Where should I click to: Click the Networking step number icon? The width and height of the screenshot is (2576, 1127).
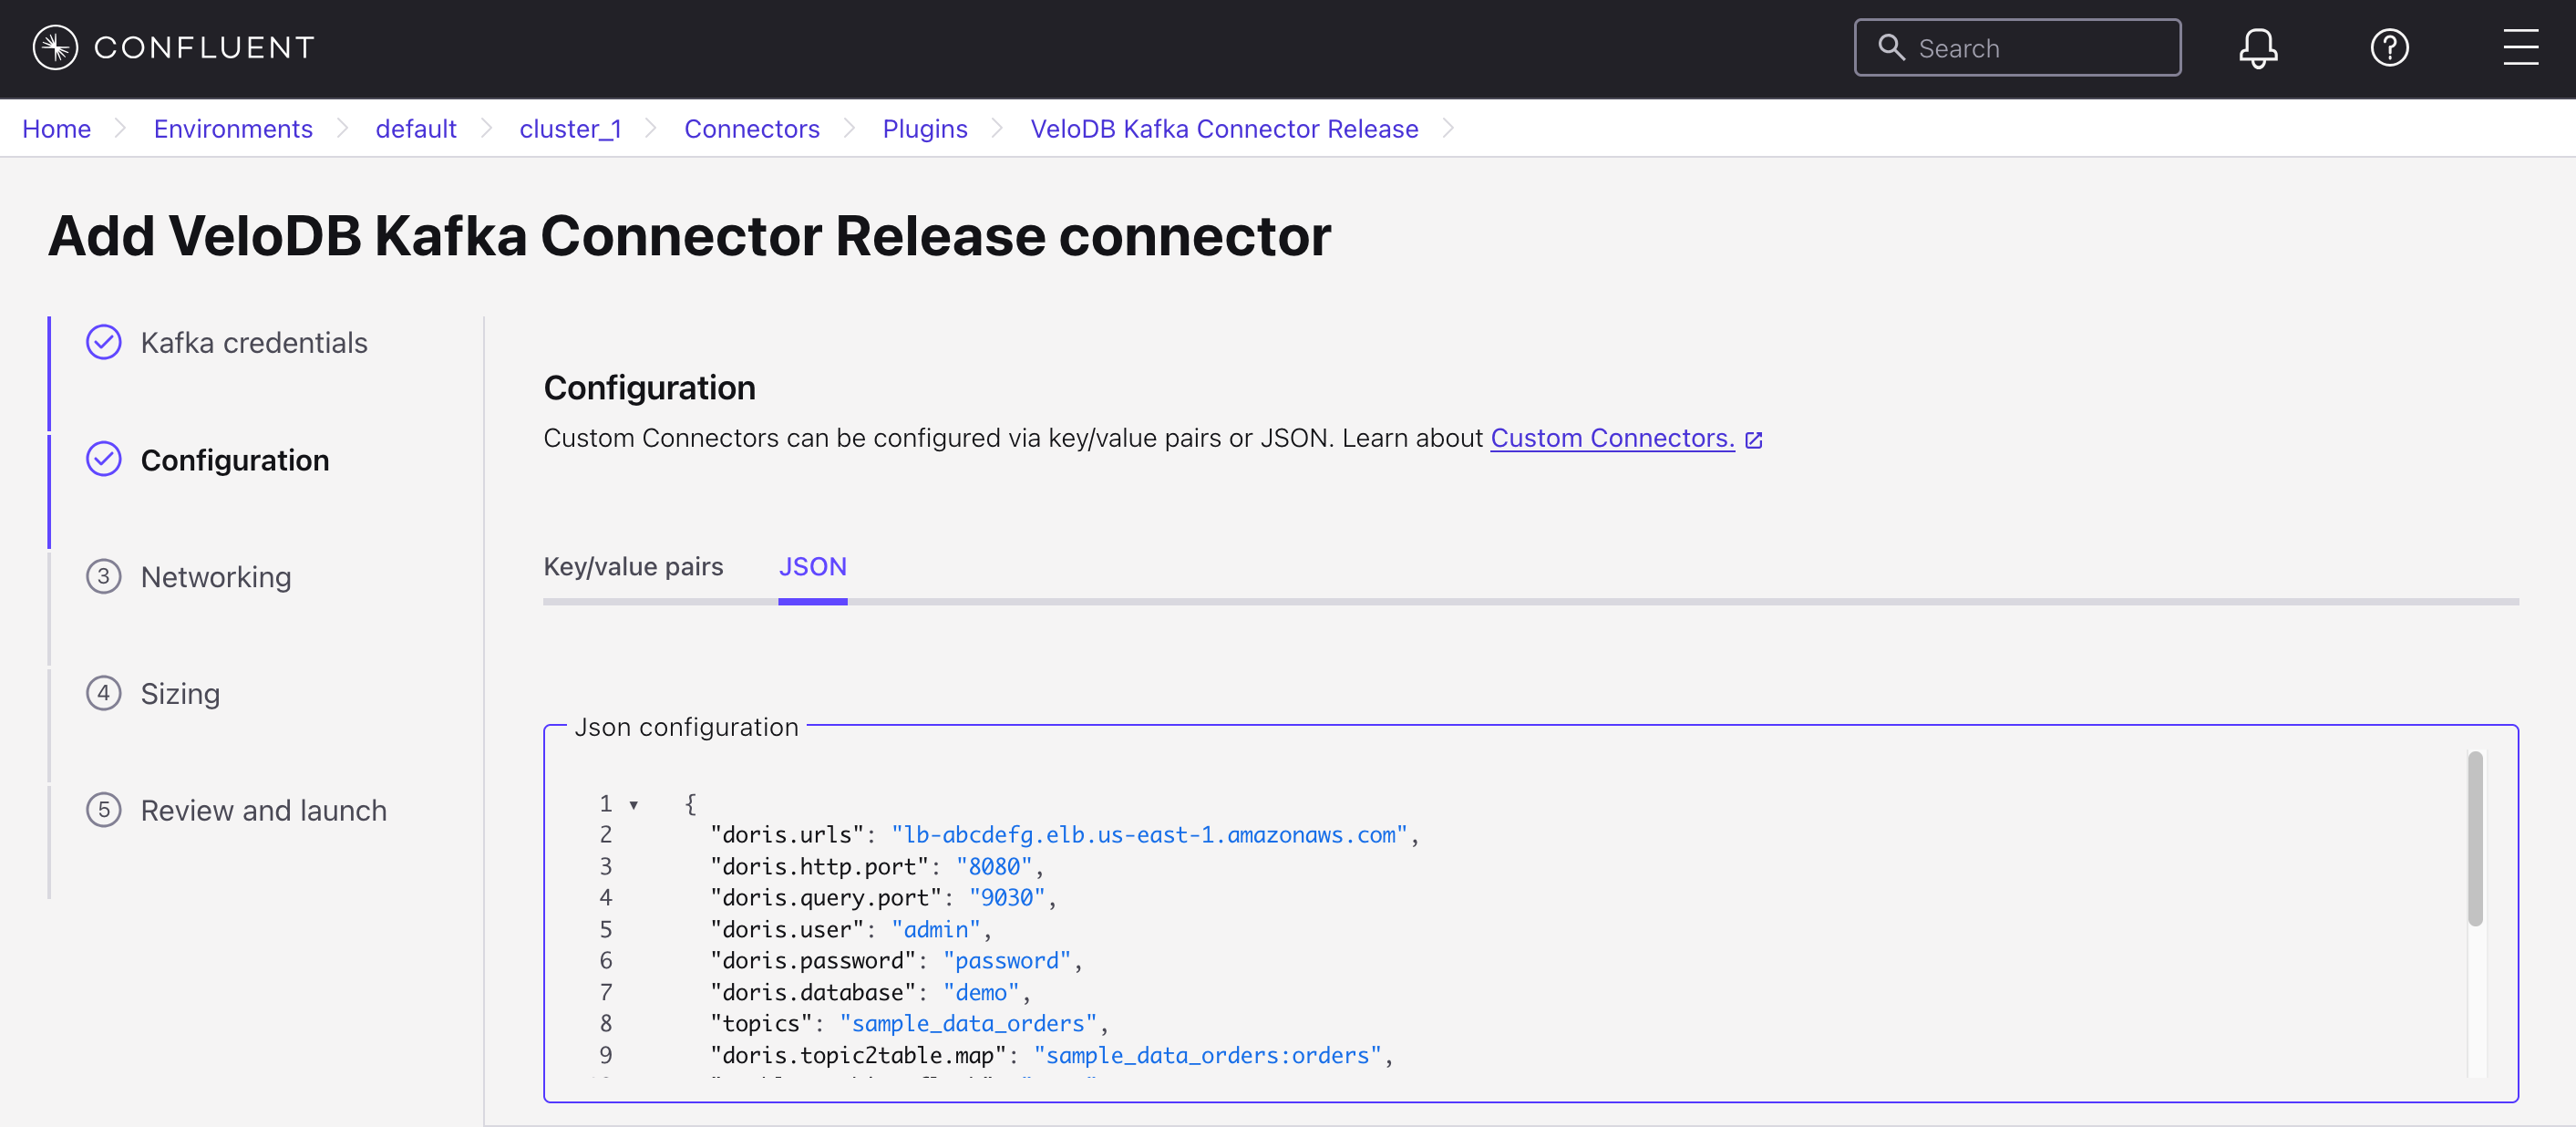(103, 577)
